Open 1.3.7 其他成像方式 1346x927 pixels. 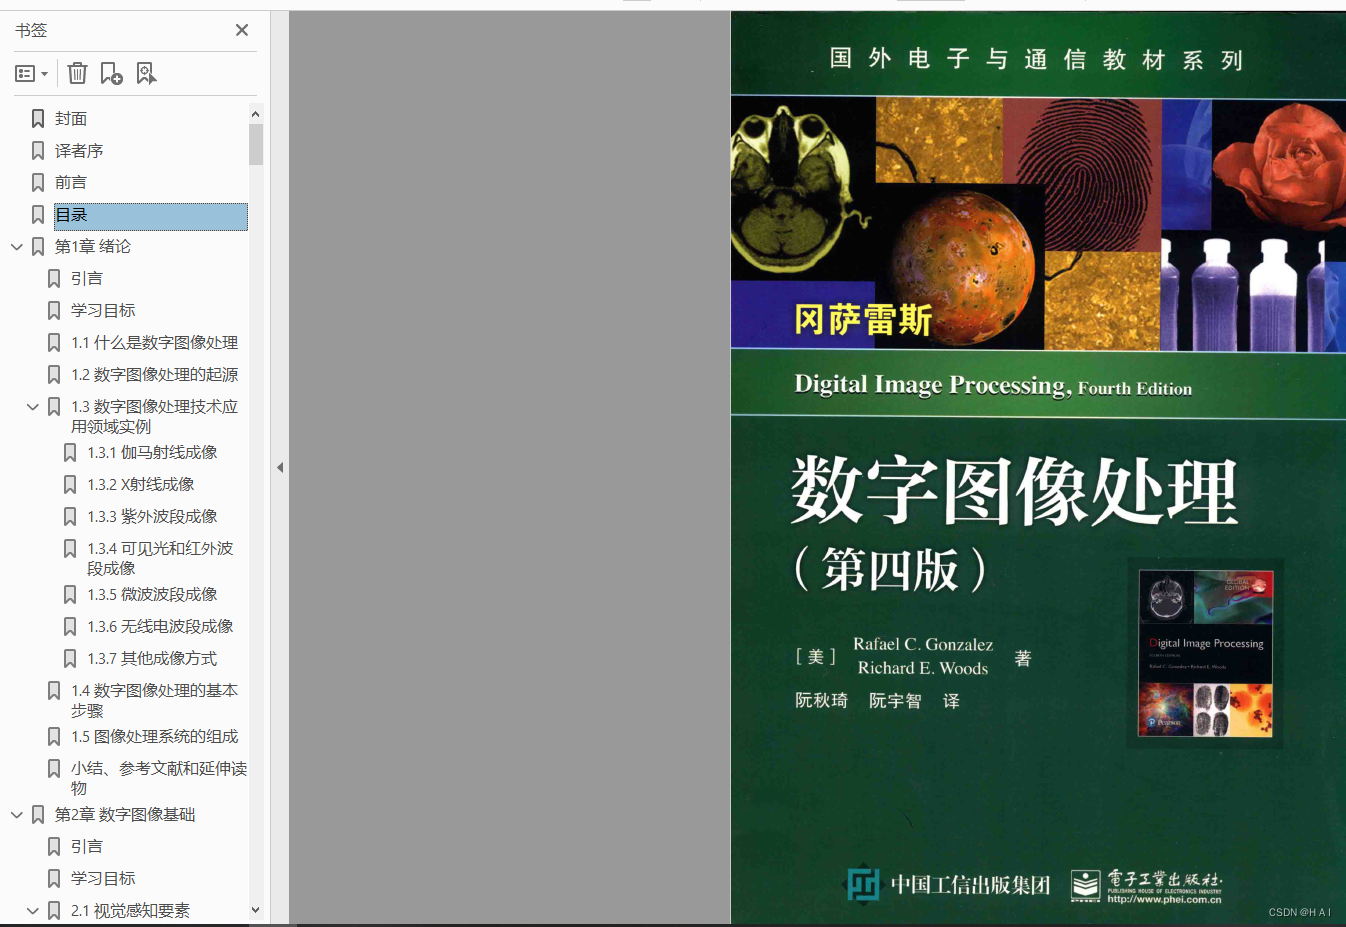click(x=152, y=659)
